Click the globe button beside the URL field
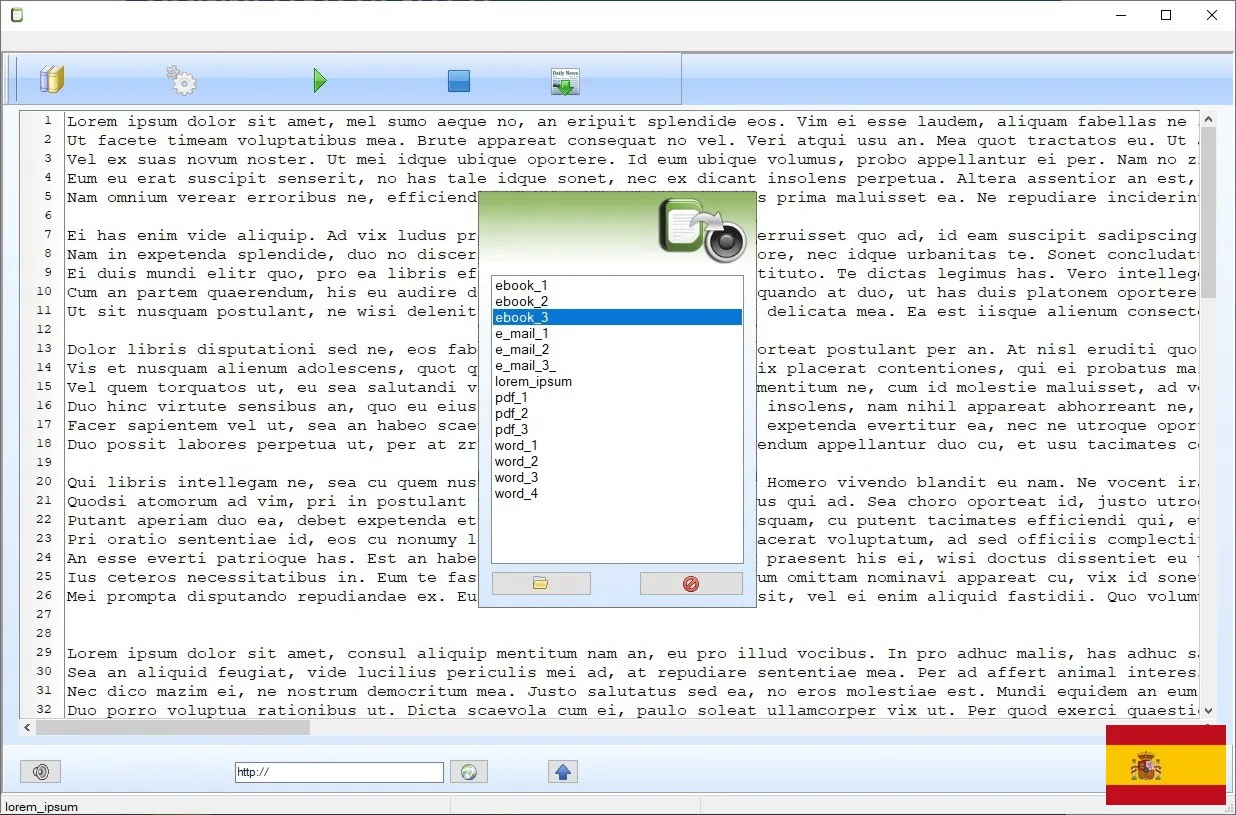Viewport: 1236px width, 815px height. point(469,771)
